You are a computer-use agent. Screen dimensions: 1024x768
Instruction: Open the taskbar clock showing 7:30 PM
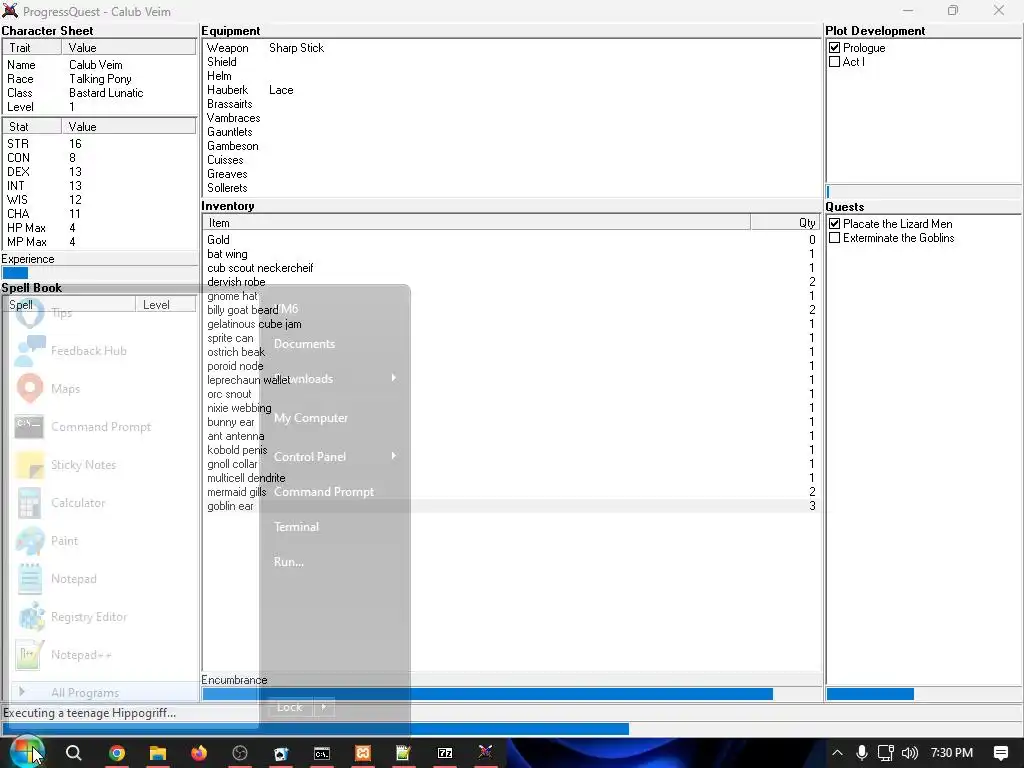(952, 753)
